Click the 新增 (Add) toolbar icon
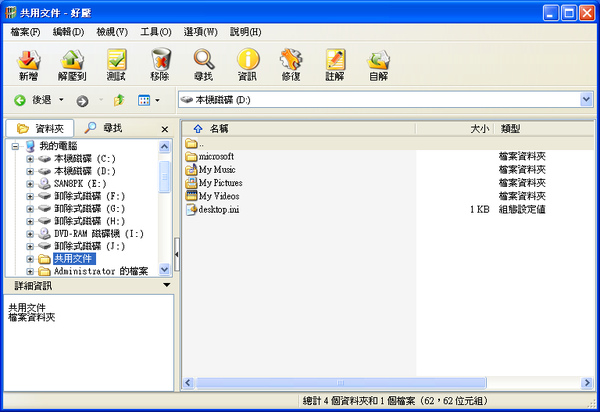The height and width of the screenshot is (412, 600). (29, 65)
